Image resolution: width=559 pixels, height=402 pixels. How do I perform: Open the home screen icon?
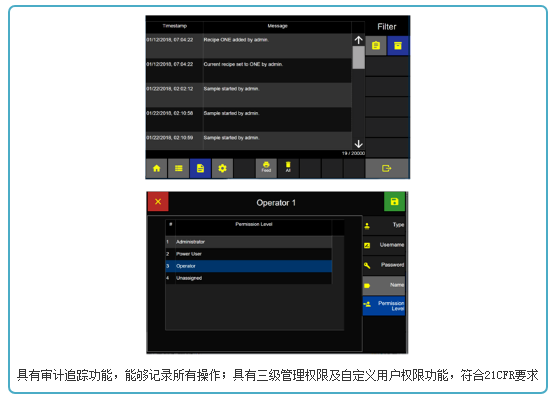point(157,168)
